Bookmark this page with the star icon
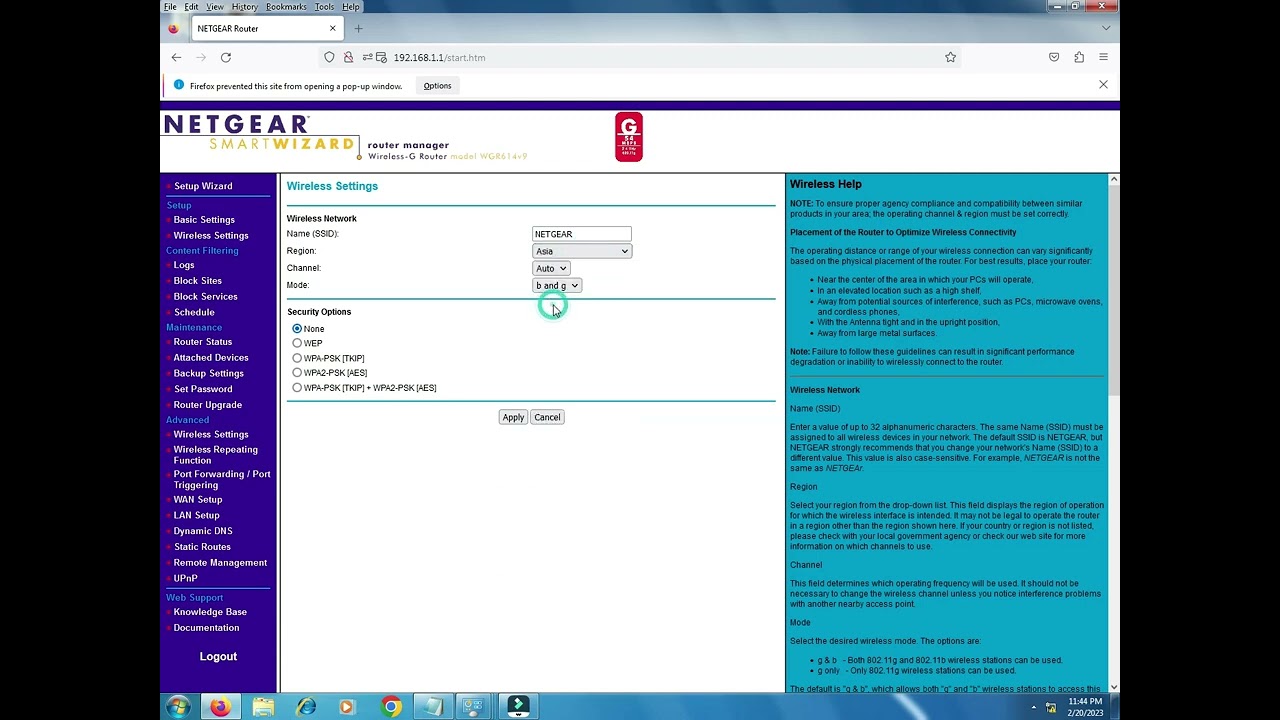1280x720 pixels. click(x=950, y=58)
